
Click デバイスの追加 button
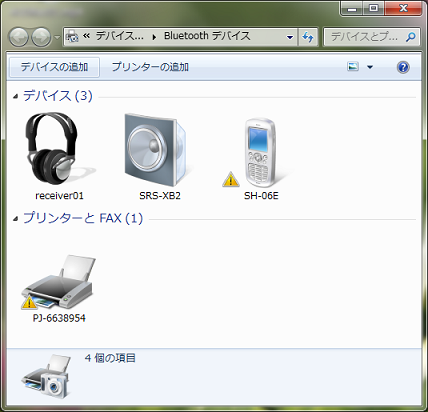click(54, 67)
